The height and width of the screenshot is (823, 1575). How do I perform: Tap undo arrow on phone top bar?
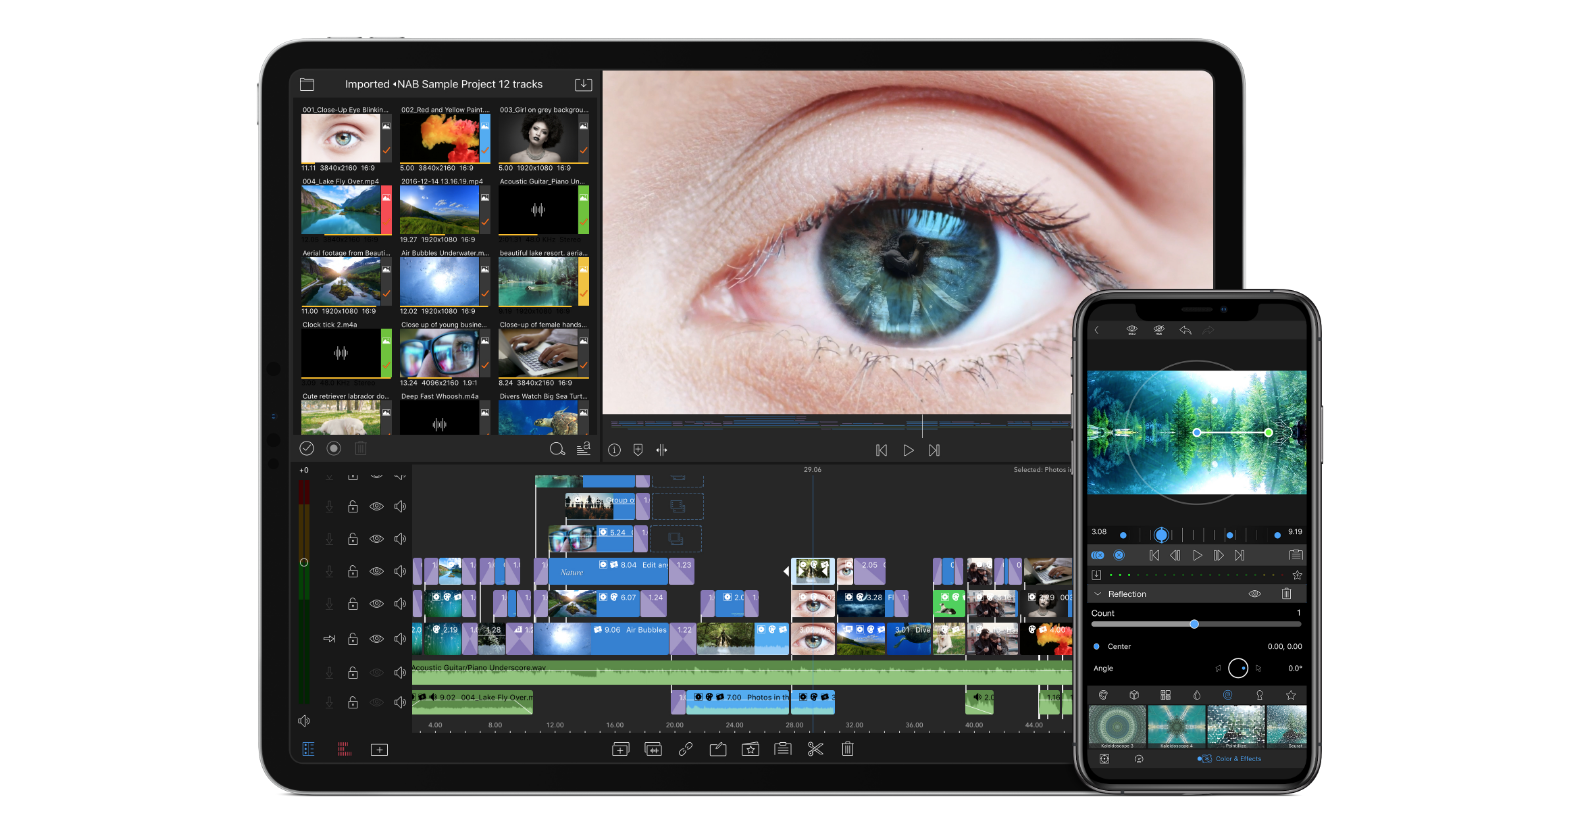[x=1185, y=330]
